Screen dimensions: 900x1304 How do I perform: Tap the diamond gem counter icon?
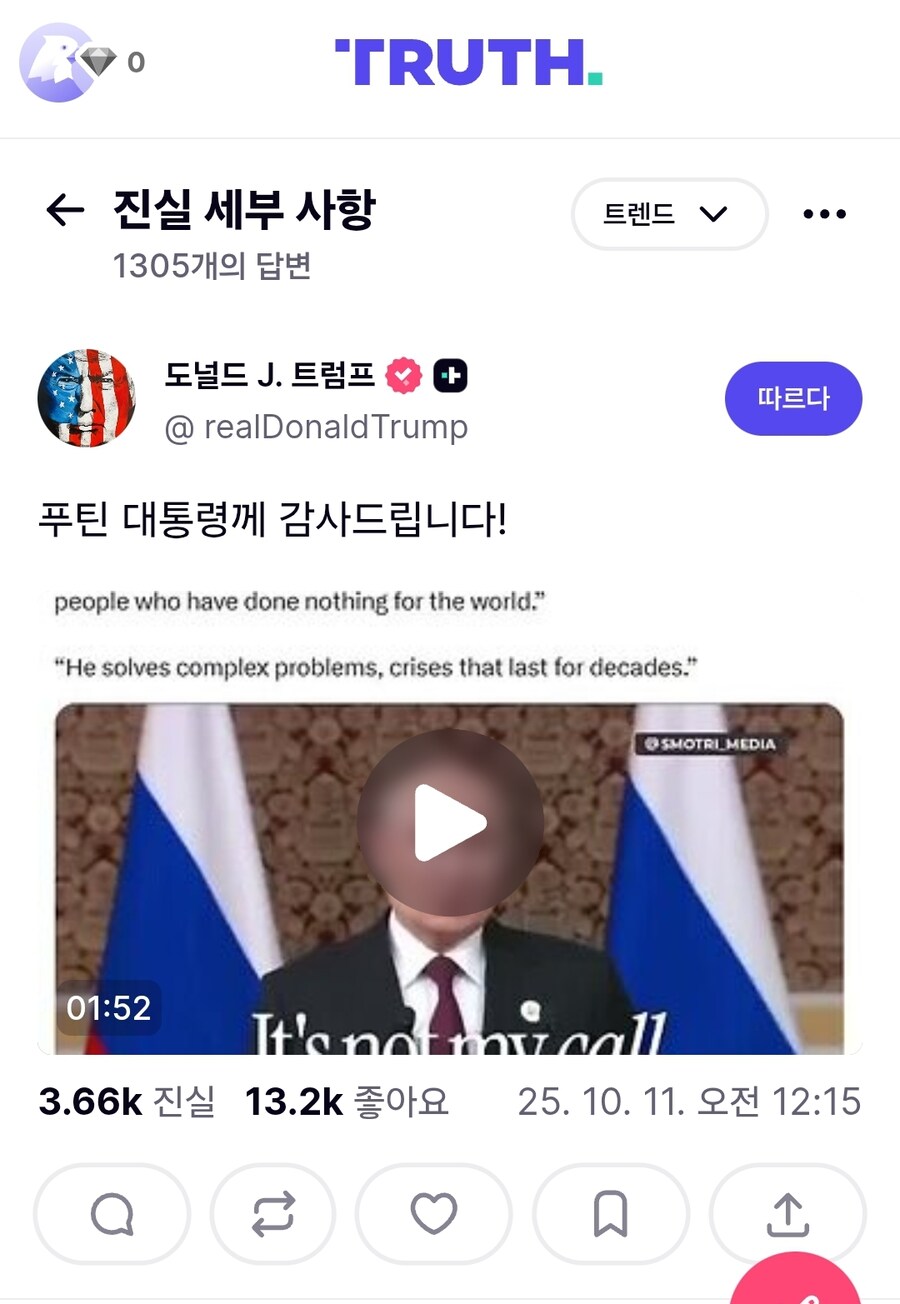pos(99,62)
